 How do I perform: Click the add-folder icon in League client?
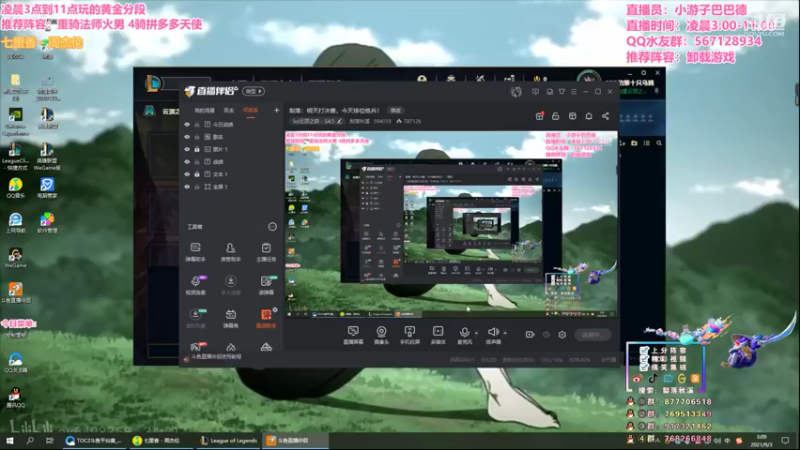tap(634, 143)
